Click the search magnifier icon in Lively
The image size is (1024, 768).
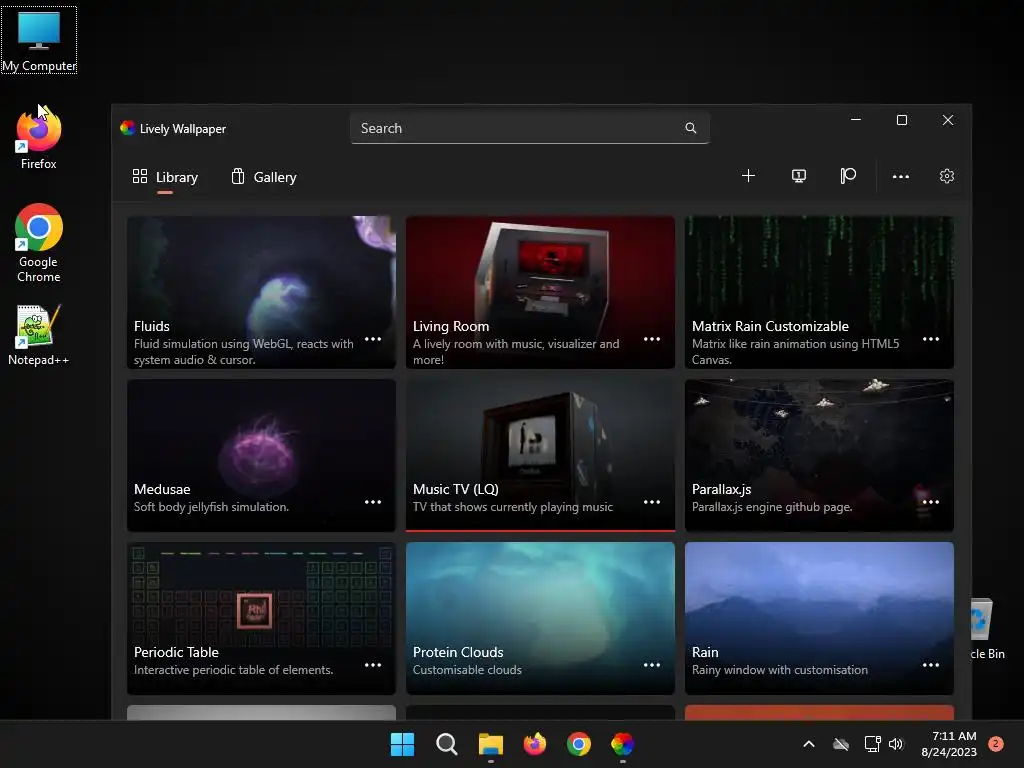tap(690, 128)
